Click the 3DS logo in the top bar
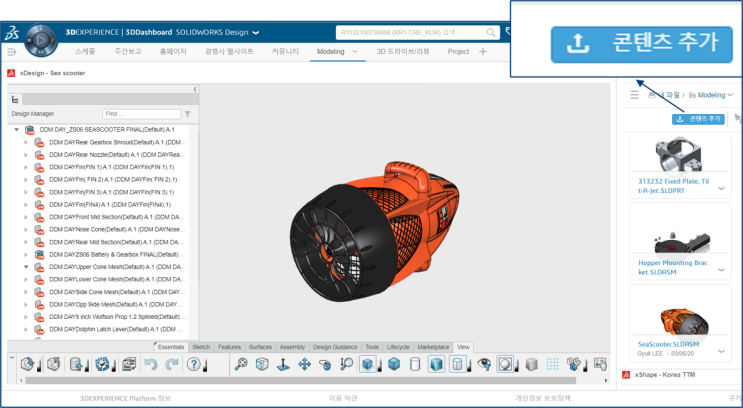 tap(11, 33)
